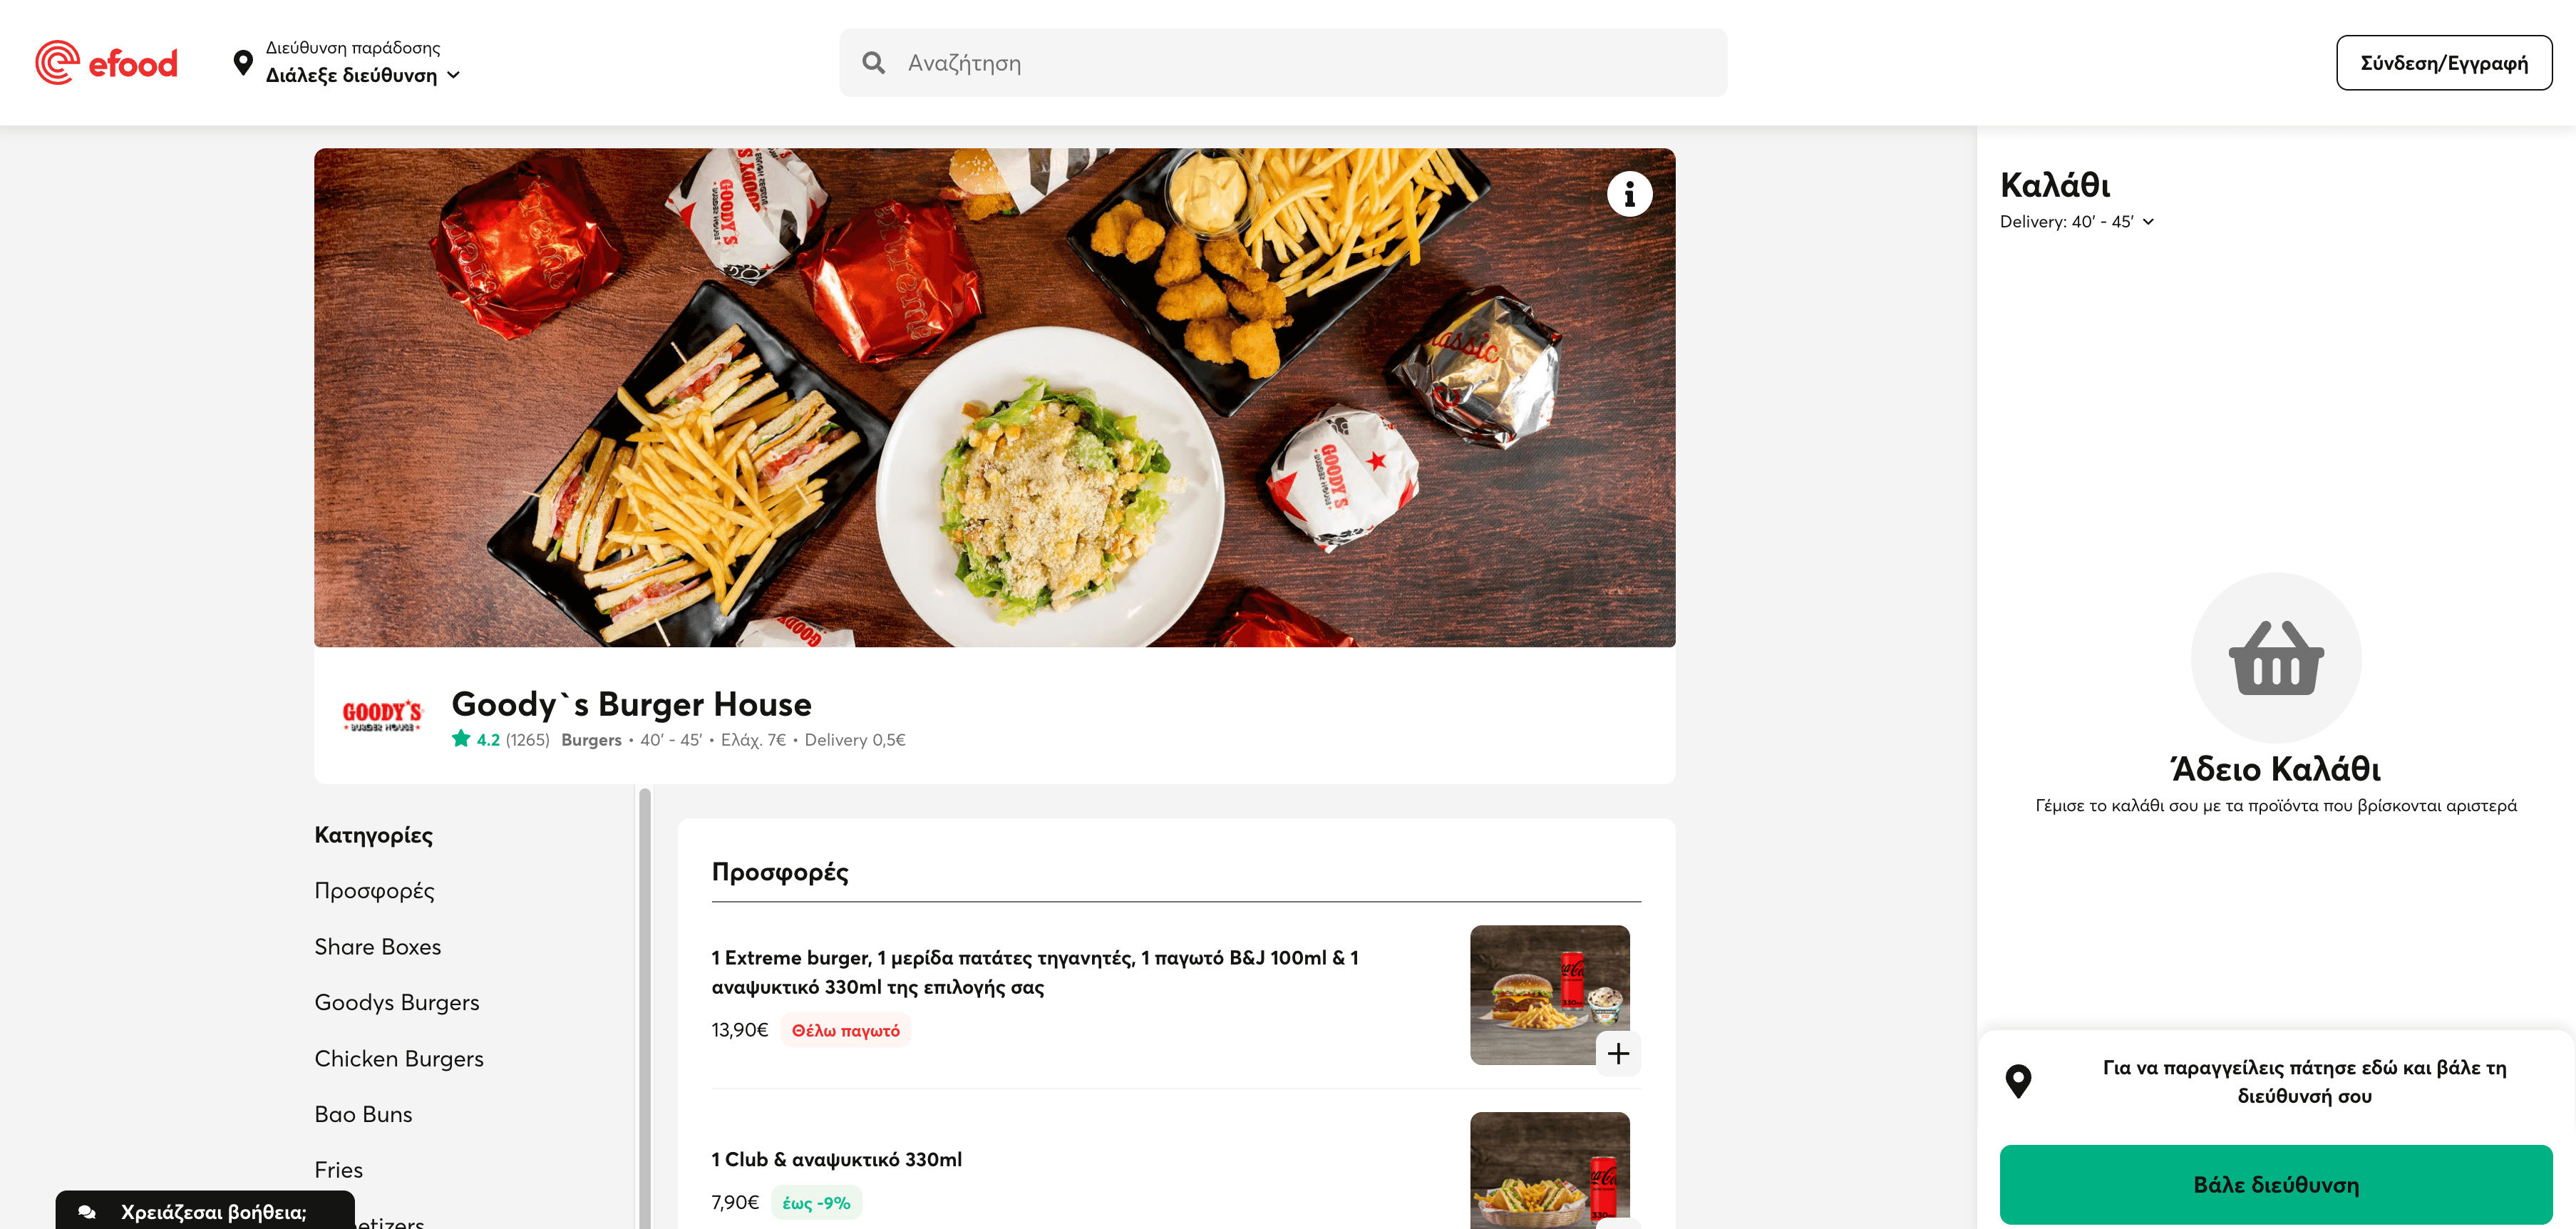
Task: Open the Χρειάζεσαι βοήθεια help chat
Action: 205,1211
